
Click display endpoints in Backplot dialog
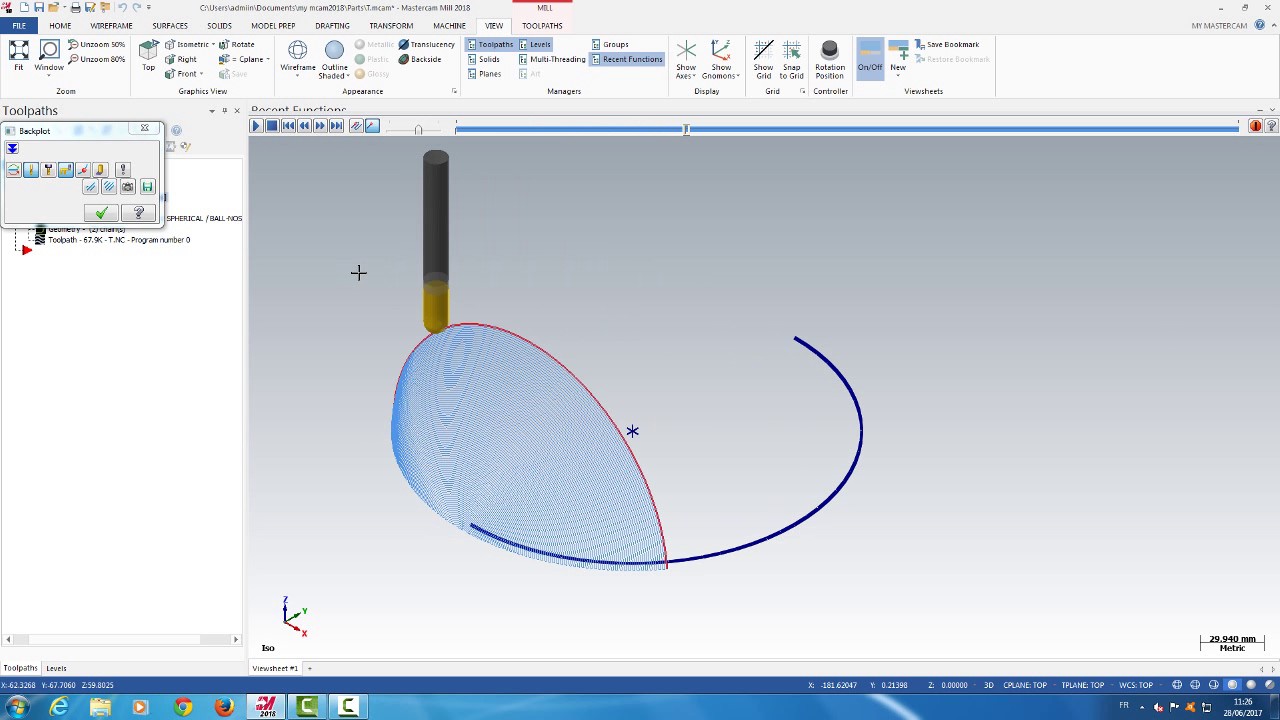(82, 170)
